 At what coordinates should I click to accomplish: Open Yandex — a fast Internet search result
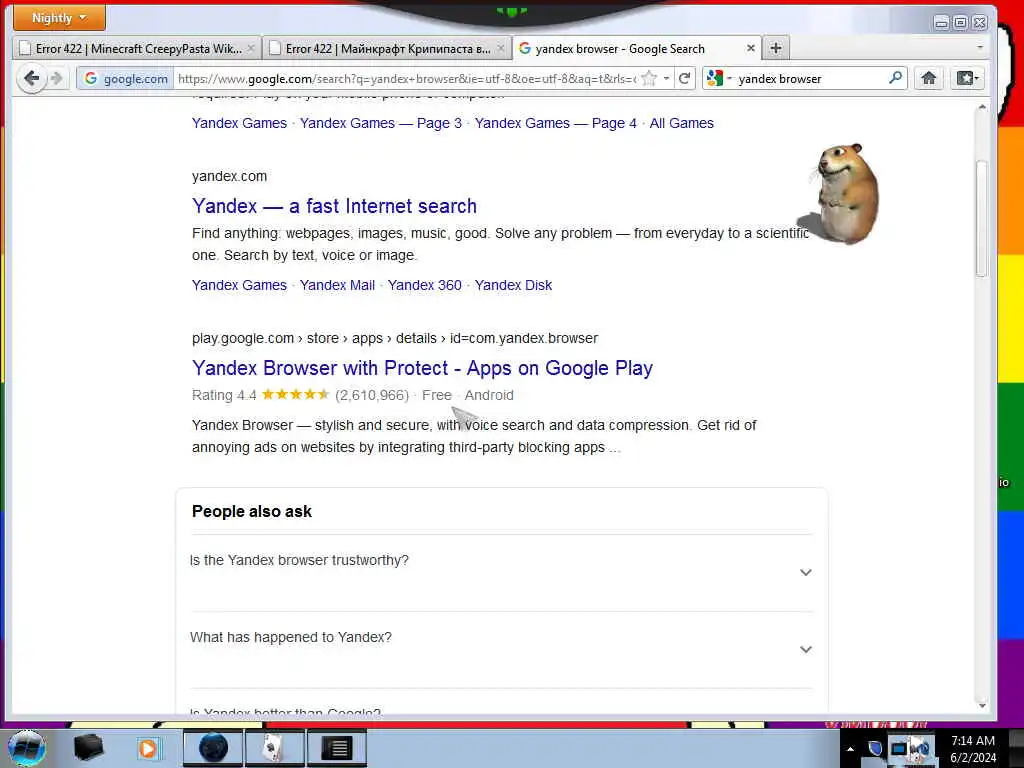[x=334, y=206]
